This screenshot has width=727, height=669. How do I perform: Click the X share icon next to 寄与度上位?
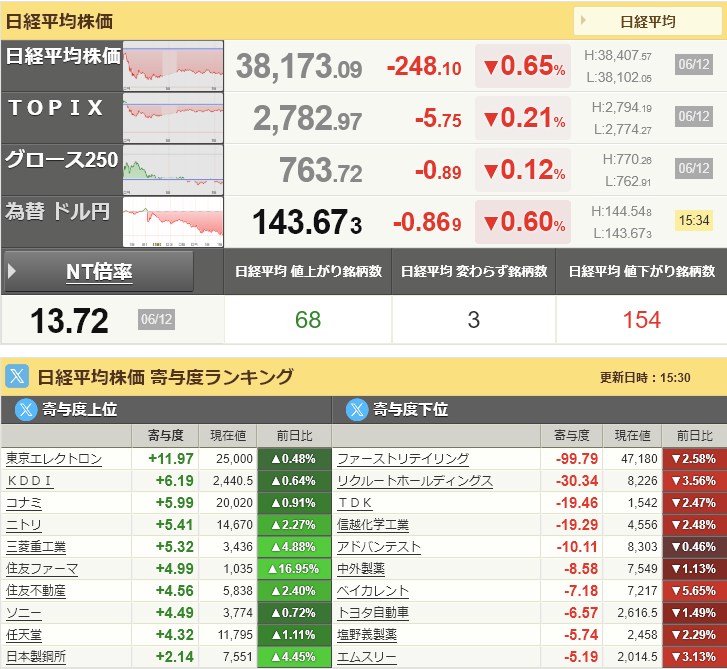[x=26, y=410]
